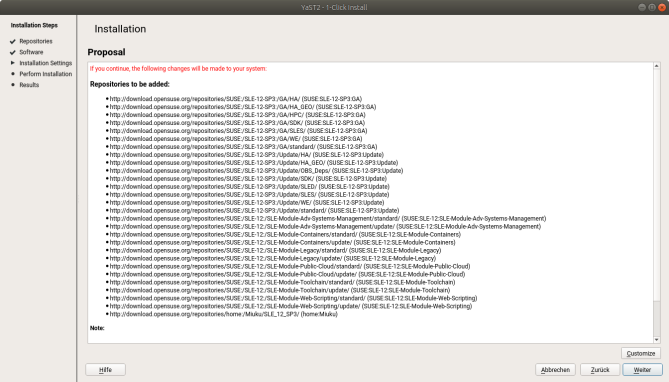Click the Update/SDK/ repository line
This screenshot has height=382, width=669.
[248, 178]
